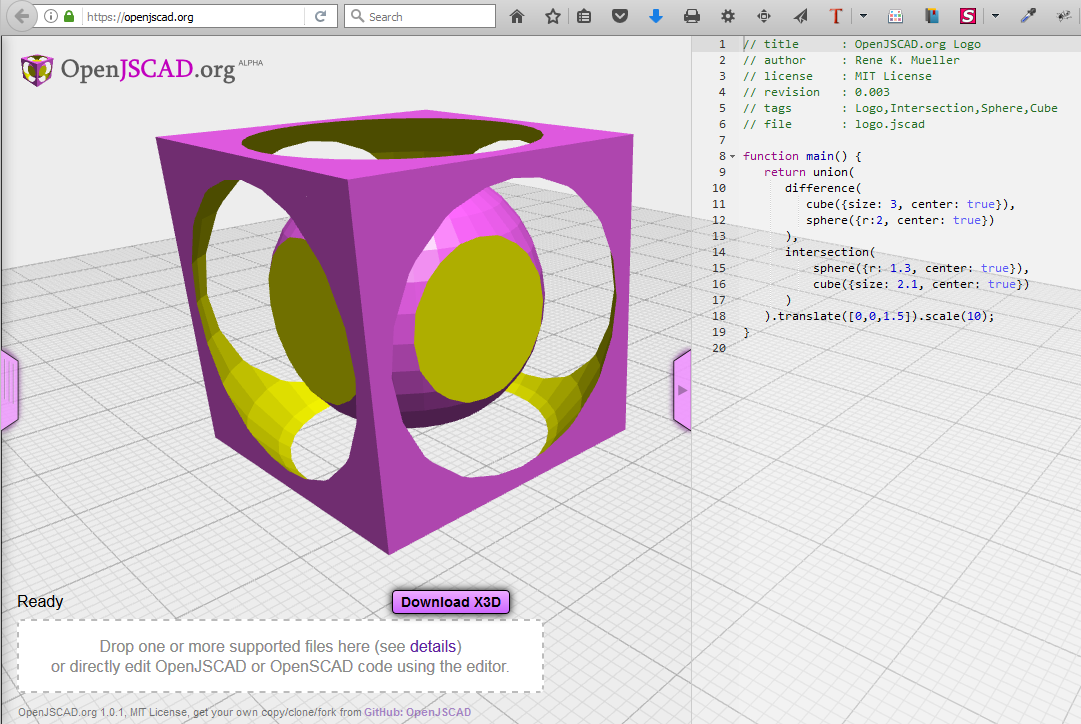This screenshot has width=1081, height=724.
Task: Click the eyedropper color picker icon
Action: coord(1027,16)
